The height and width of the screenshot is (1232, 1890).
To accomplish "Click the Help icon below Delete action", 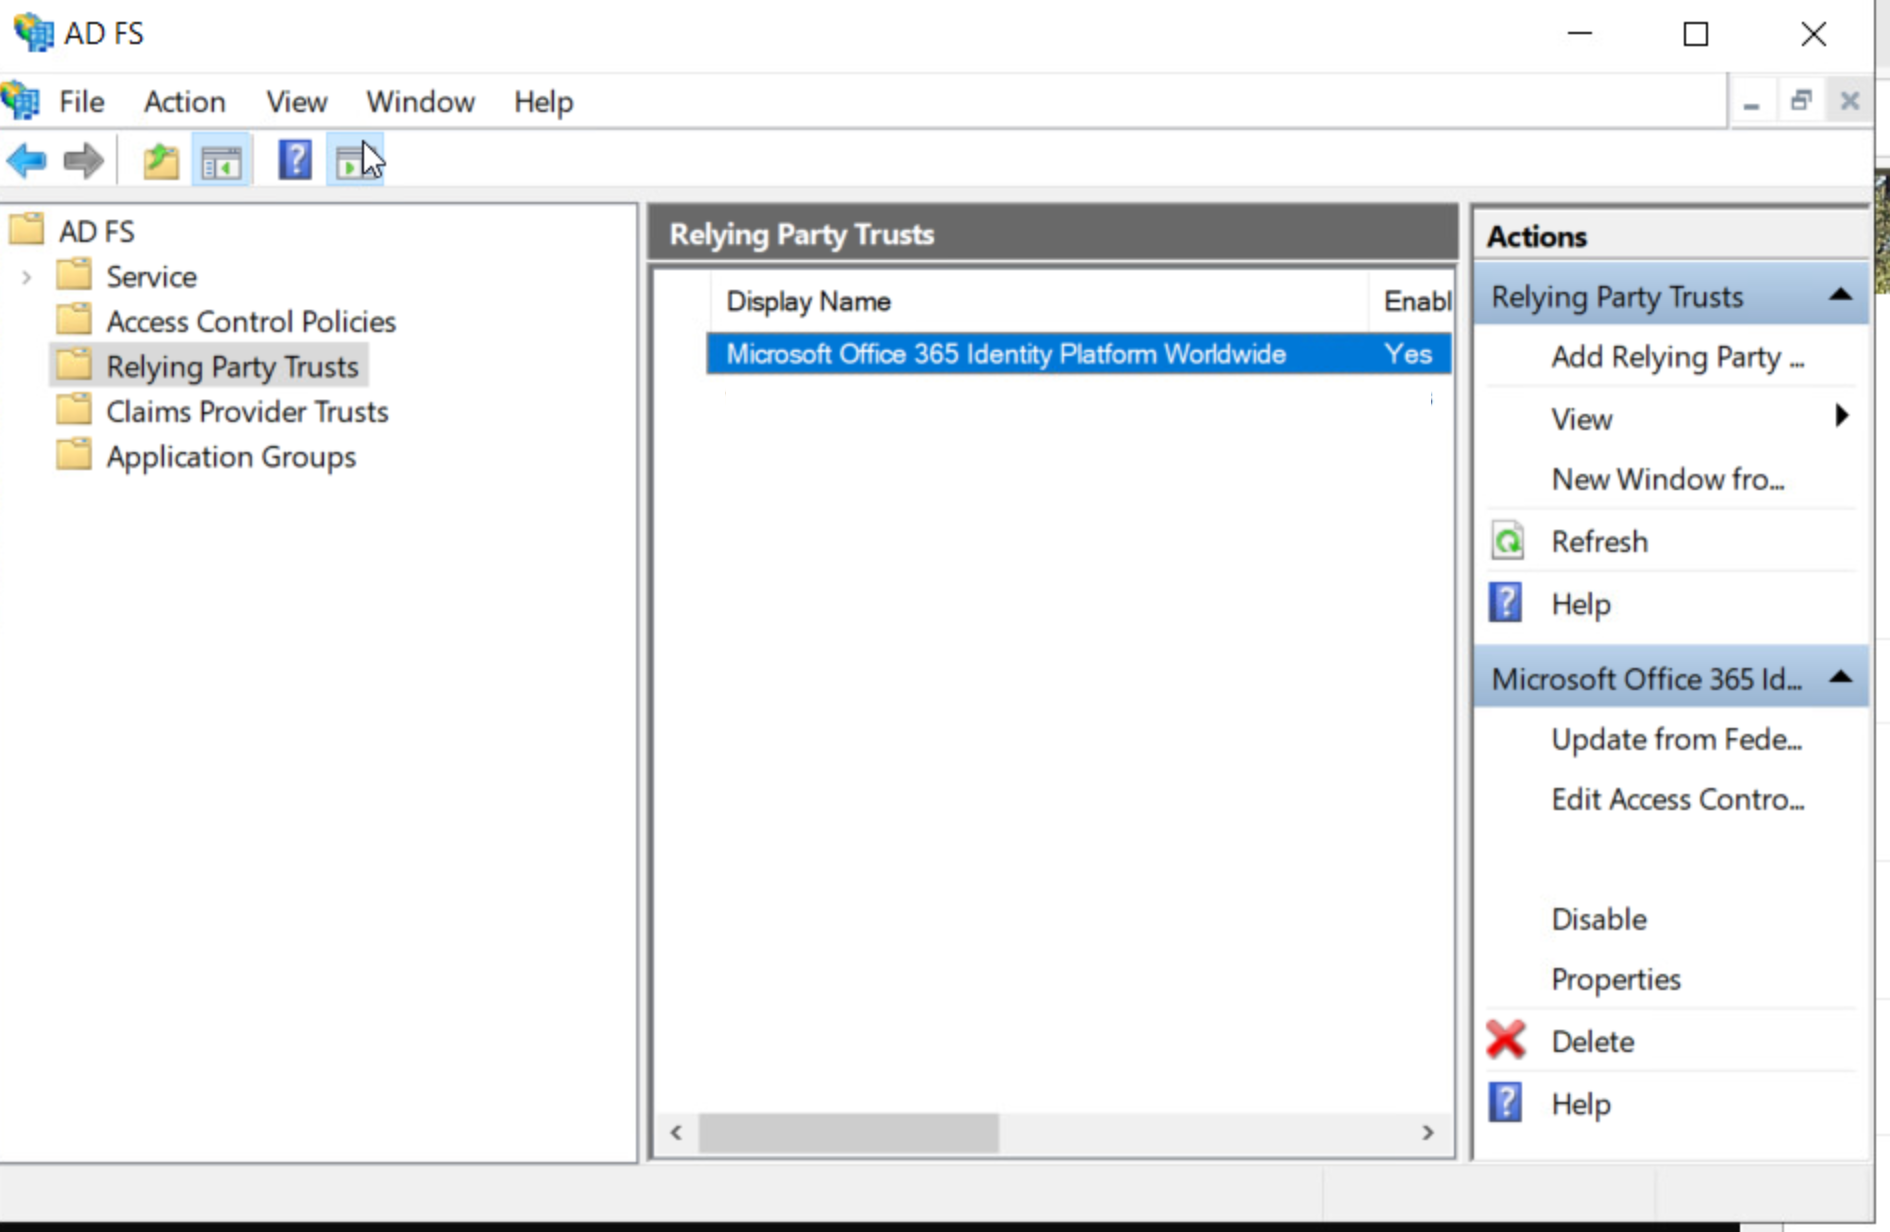I will 1505,1102.
